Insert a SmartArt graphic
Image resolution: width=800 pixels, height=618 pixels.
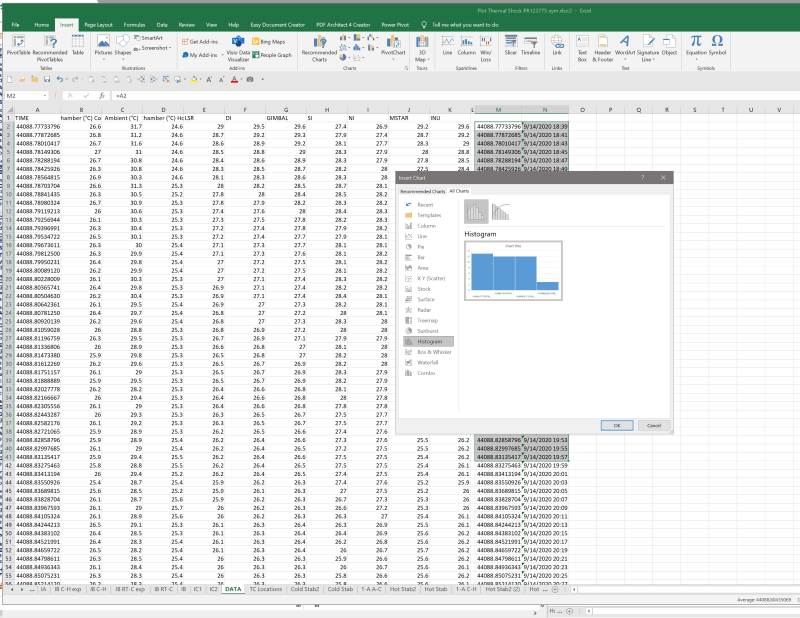[148, 38]
